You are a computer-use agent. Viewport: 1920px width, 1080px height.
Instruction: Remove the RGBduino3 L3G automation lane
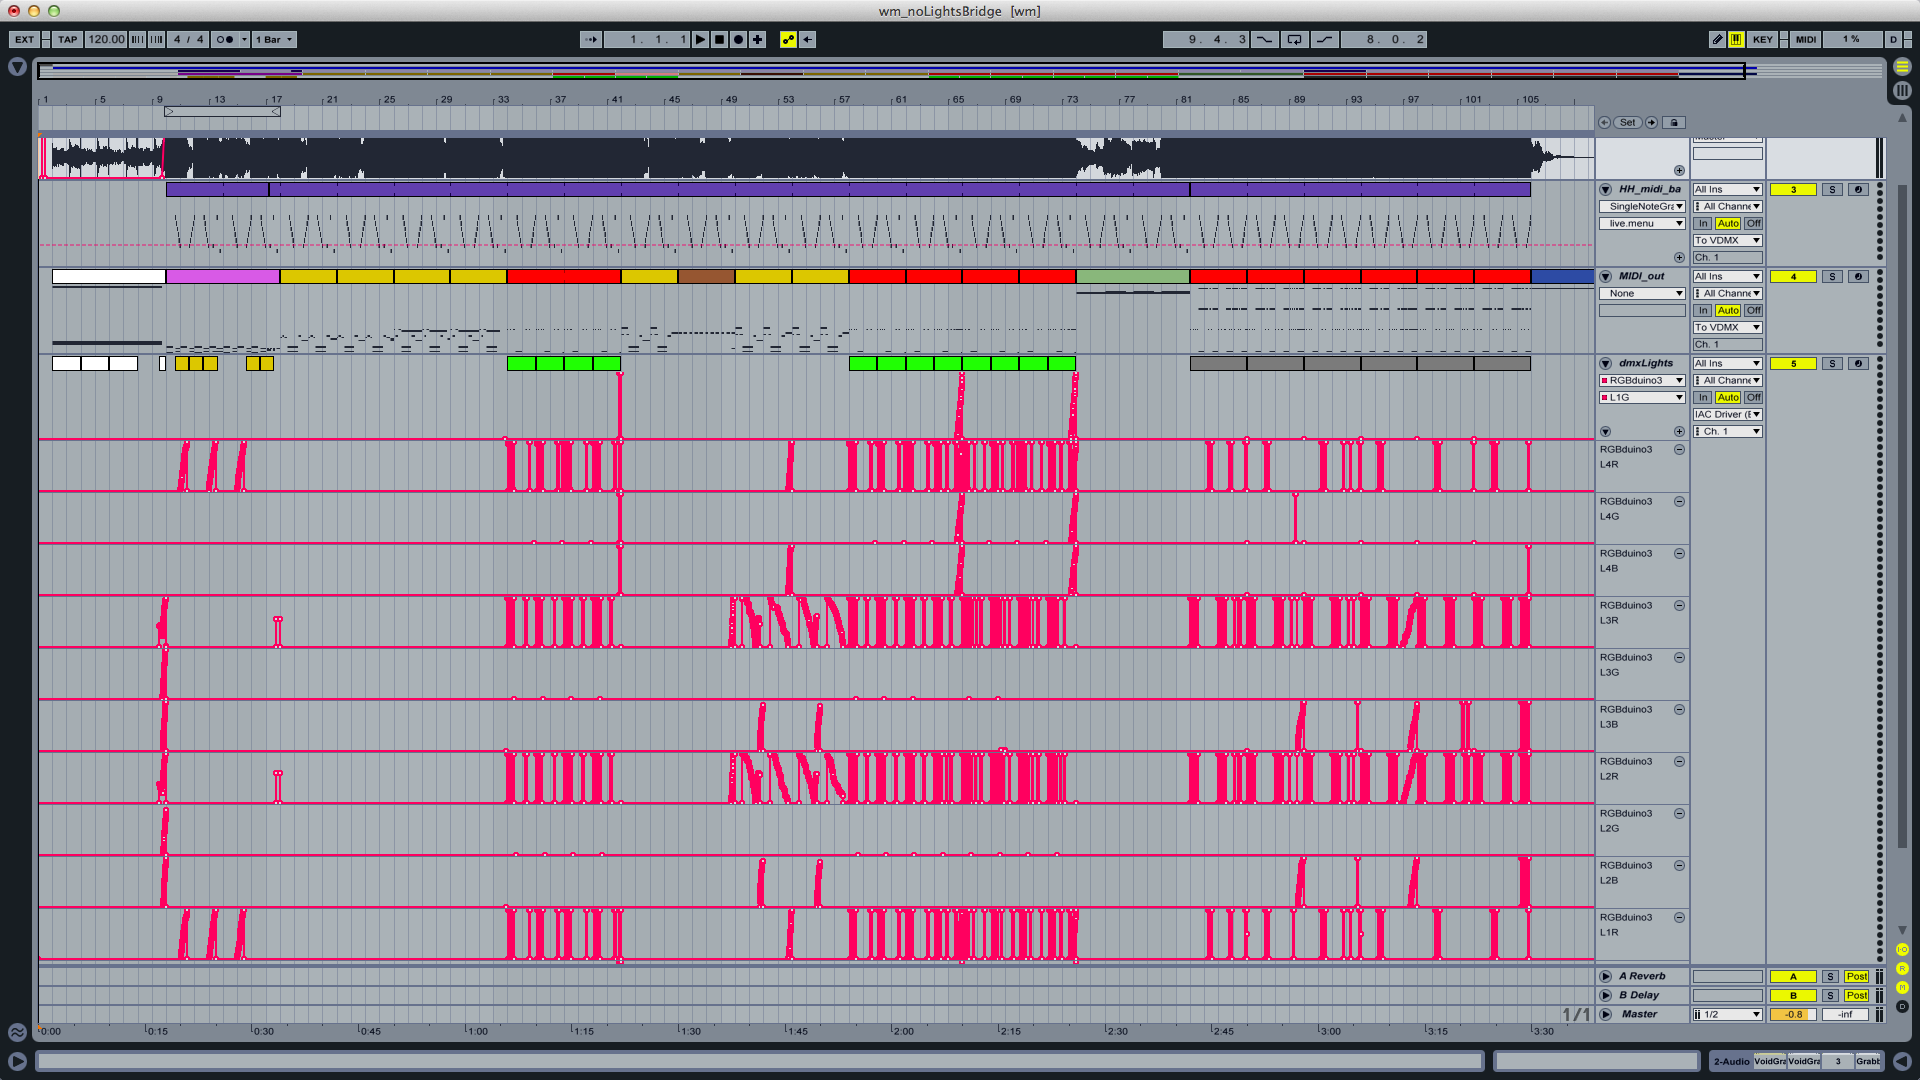click(1679, 657)
